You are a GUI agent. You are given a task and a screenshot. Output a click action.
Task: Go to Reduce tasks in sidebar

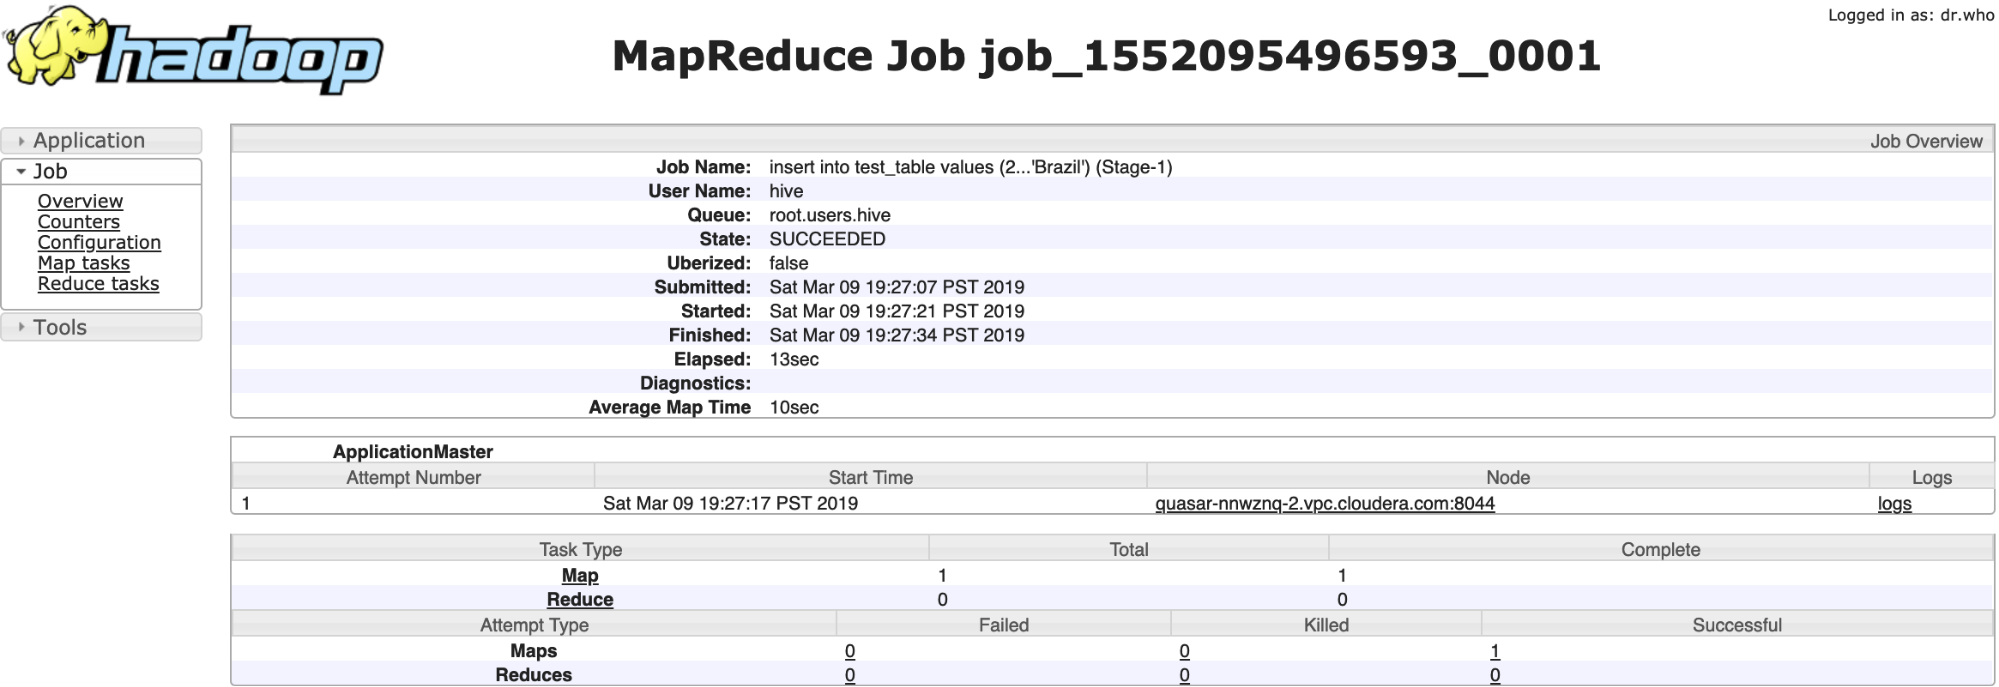coord(98,283)
